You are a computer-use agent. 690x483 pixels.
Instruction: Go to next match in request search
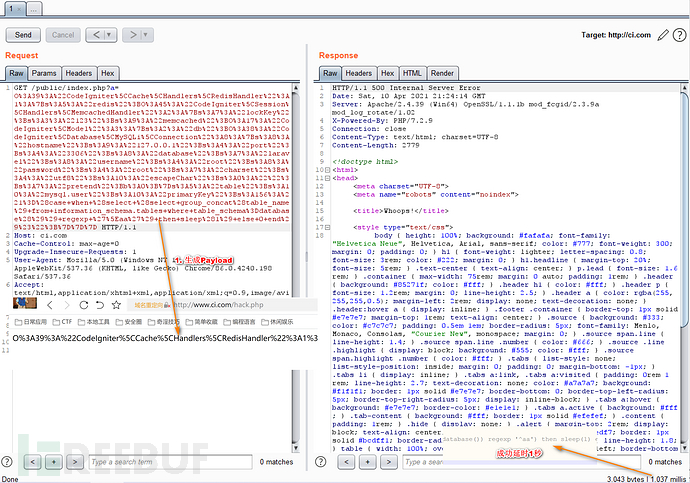(x=75, y=461)
